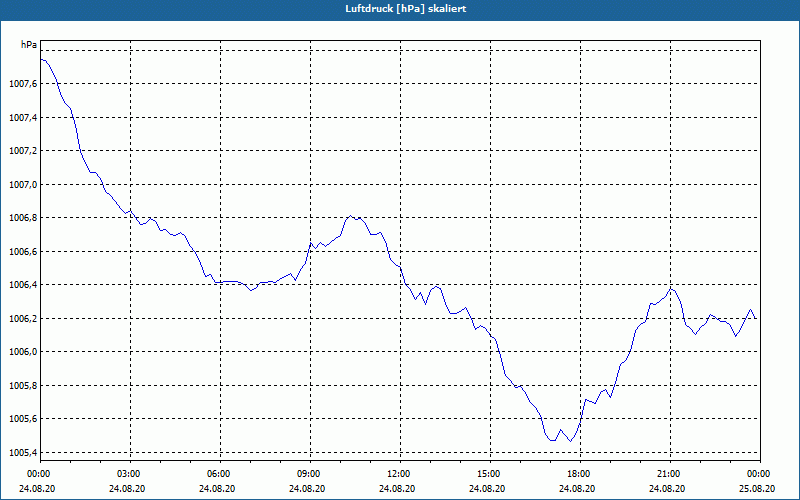Select the 1006,4 y-axis label
The width and height of the screenshot is (800, 500).
(x=23, y=285)
